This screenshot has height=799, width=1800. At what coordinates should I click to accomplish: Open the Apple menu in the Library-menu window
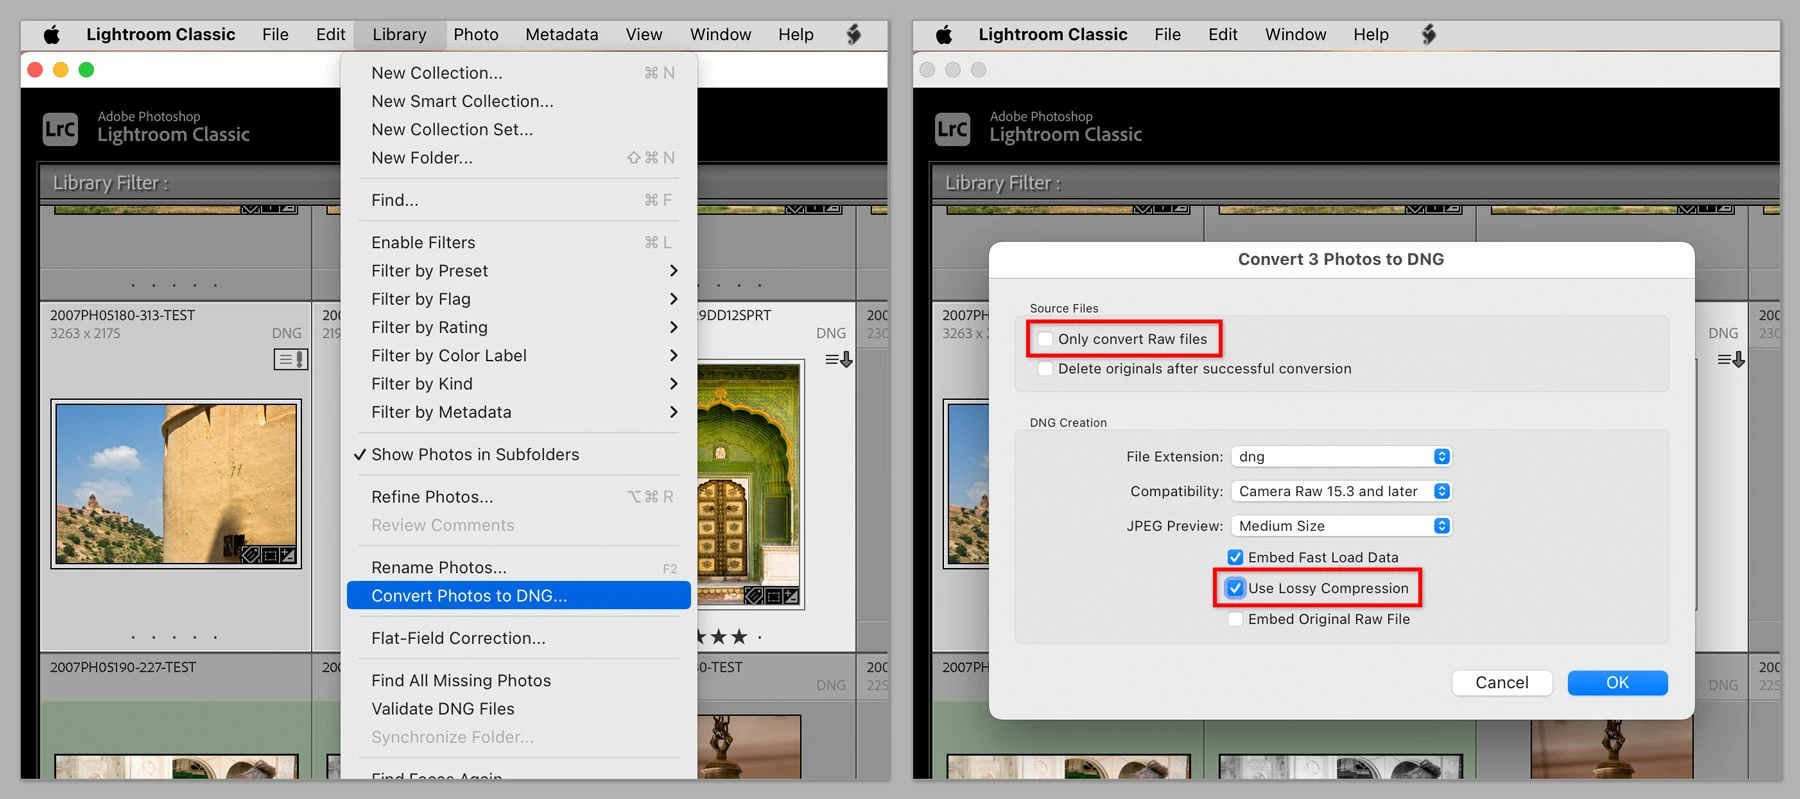point(52,35)
